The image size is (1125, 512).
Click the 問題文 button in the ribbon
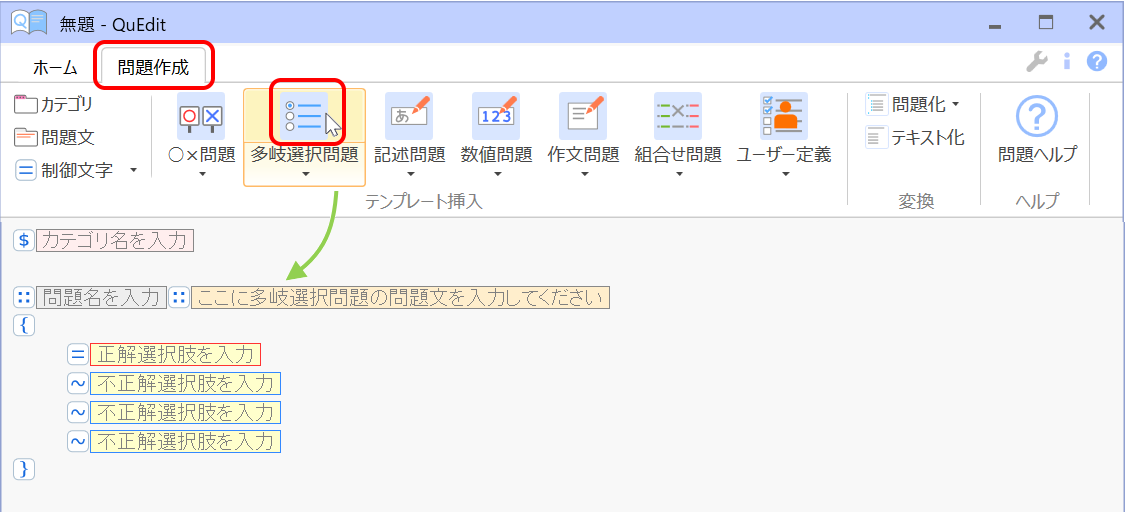[x=55, y=137]
